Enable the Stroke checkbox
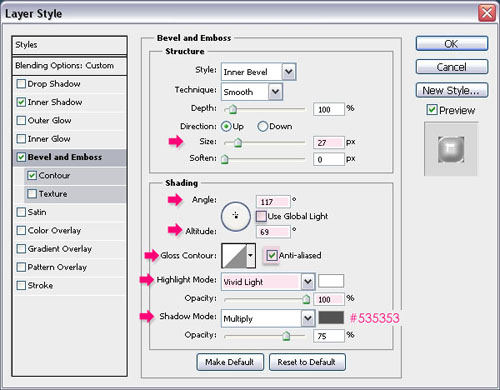The image size is (500, 390). 21,285
